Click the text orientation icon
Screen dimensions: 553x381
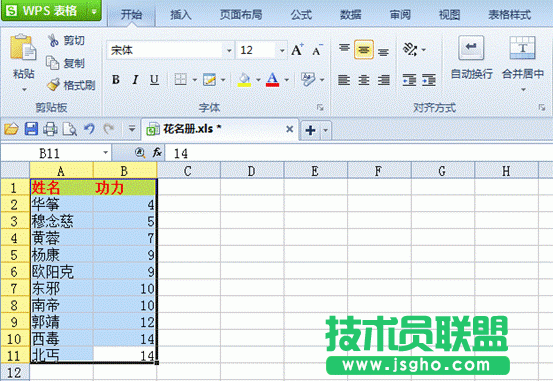pos(411,50)
